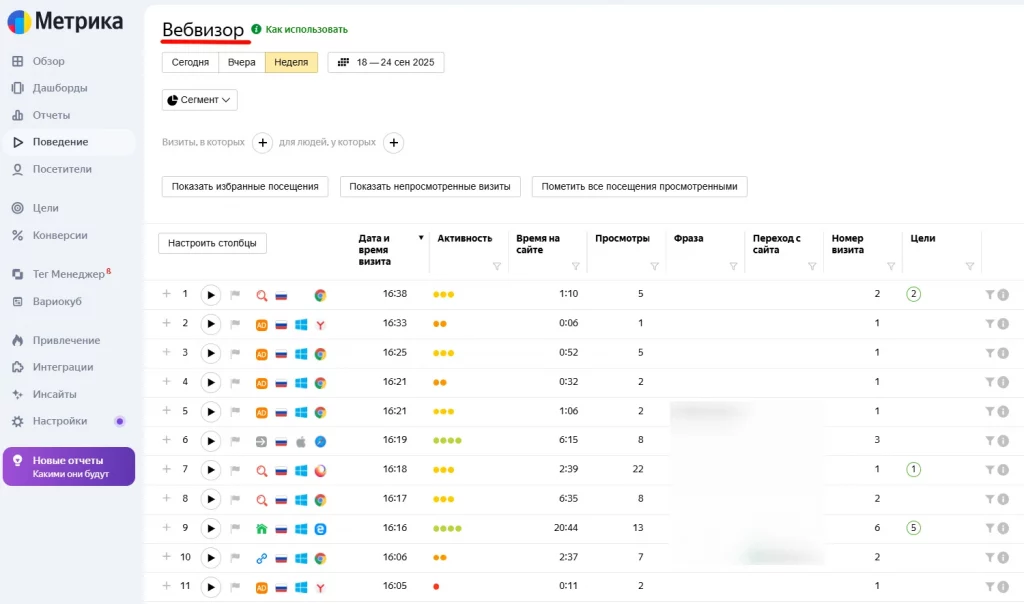Screen dimensions: 1024x604
Task: Open the Тег Менеджер sidebar section
Action: click(60, 275)
